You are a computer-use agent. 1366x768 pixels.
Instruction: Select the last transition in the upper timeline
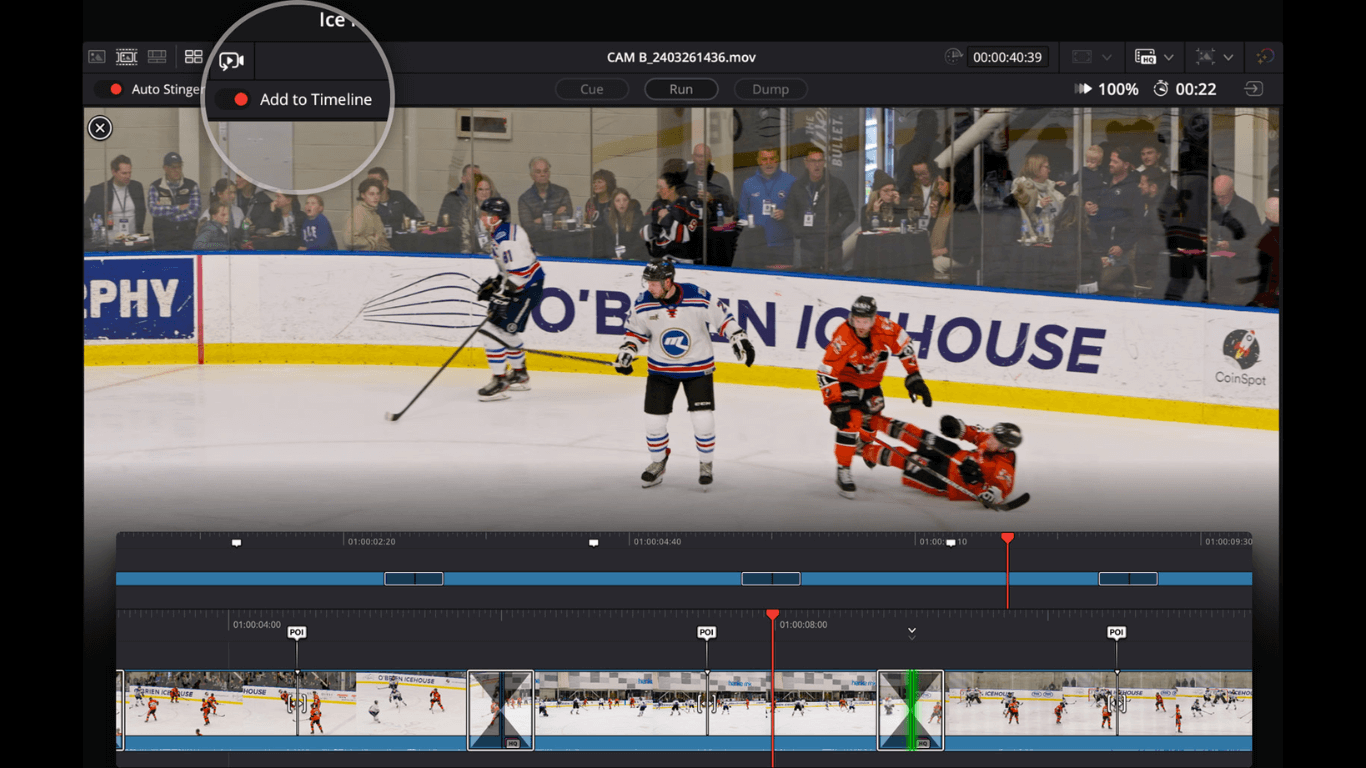point(1128,579)
